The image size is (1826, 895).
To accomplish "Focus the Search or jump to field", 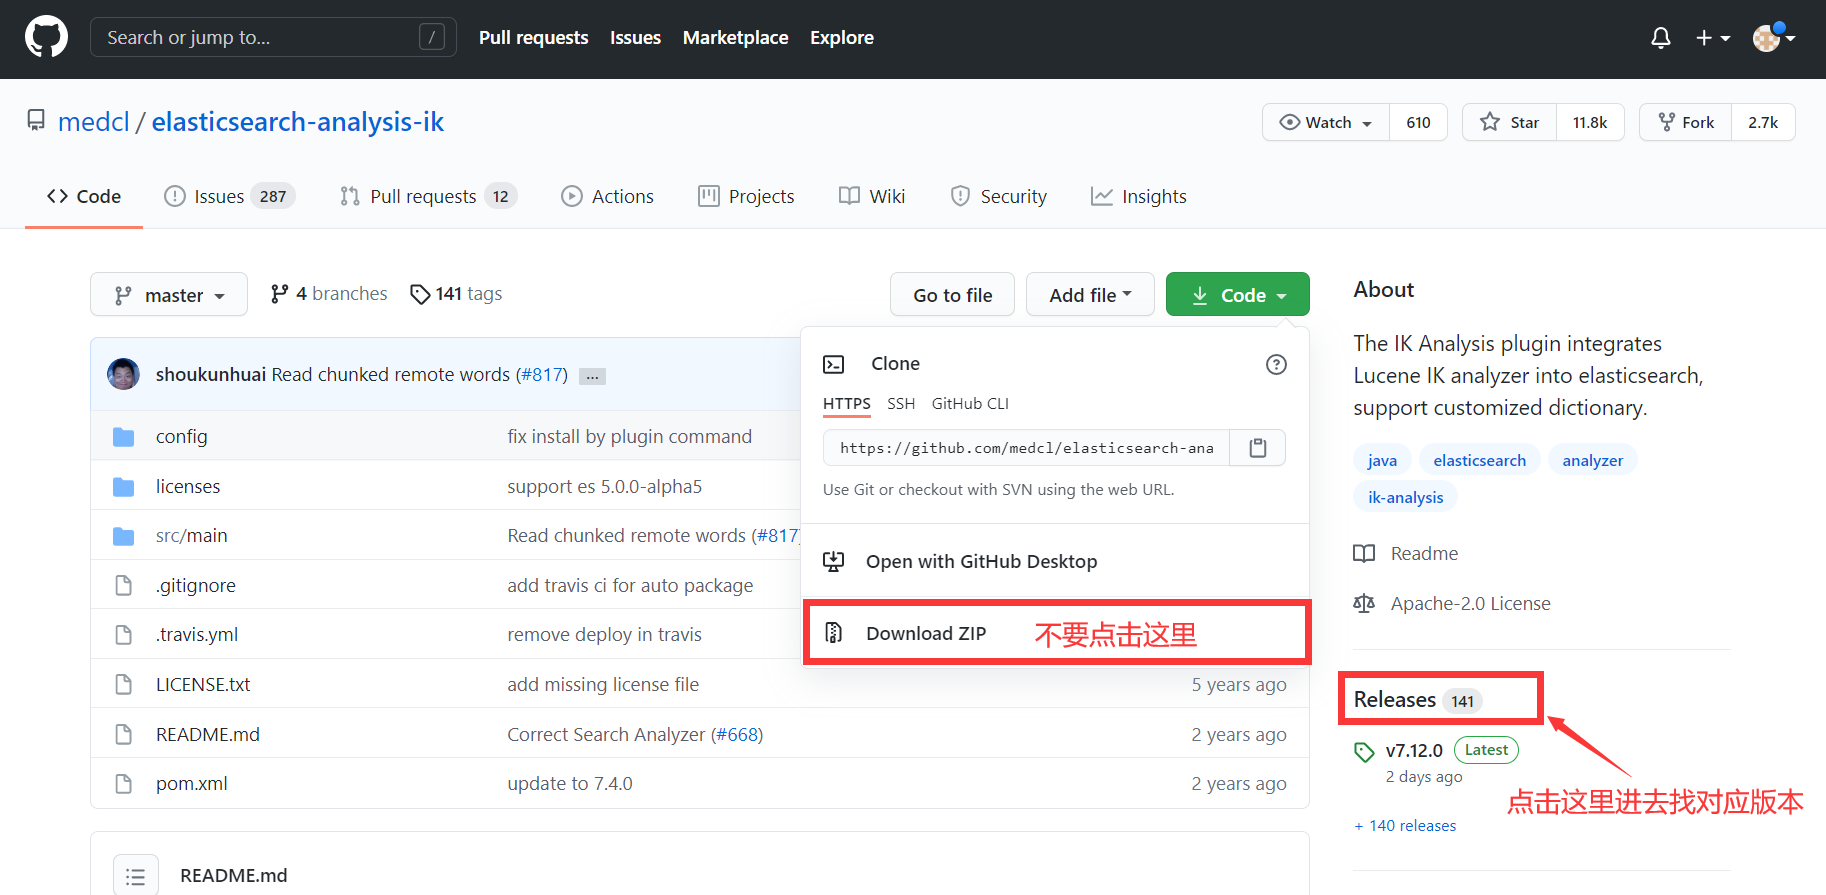I will coord(273,37).
